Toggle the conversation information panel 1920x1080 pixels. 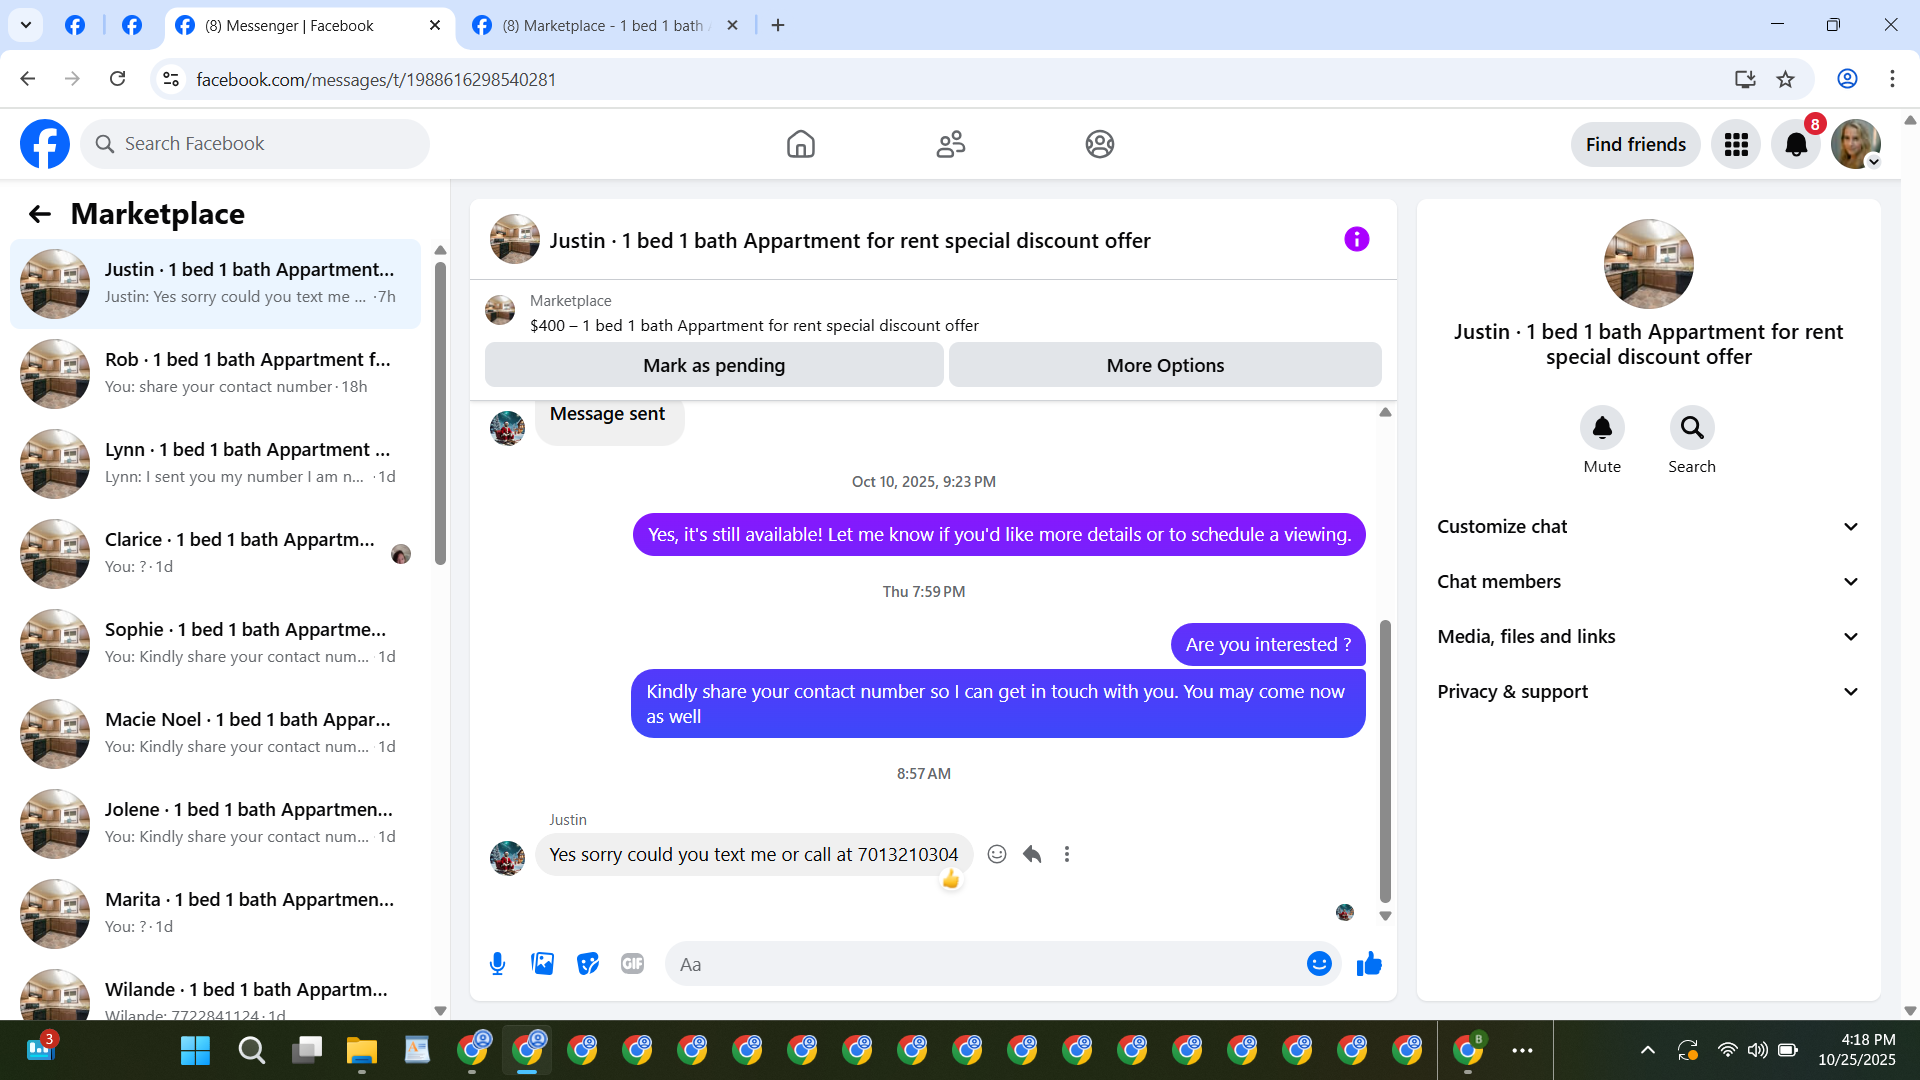[x=1356, y=240]
